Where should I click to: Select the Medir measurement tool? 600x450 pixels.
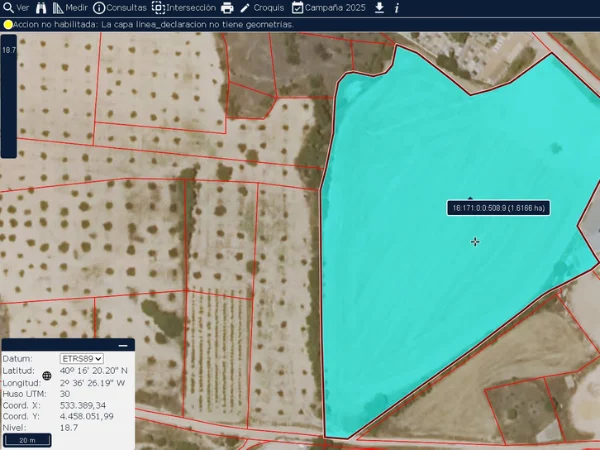point(70,7)
